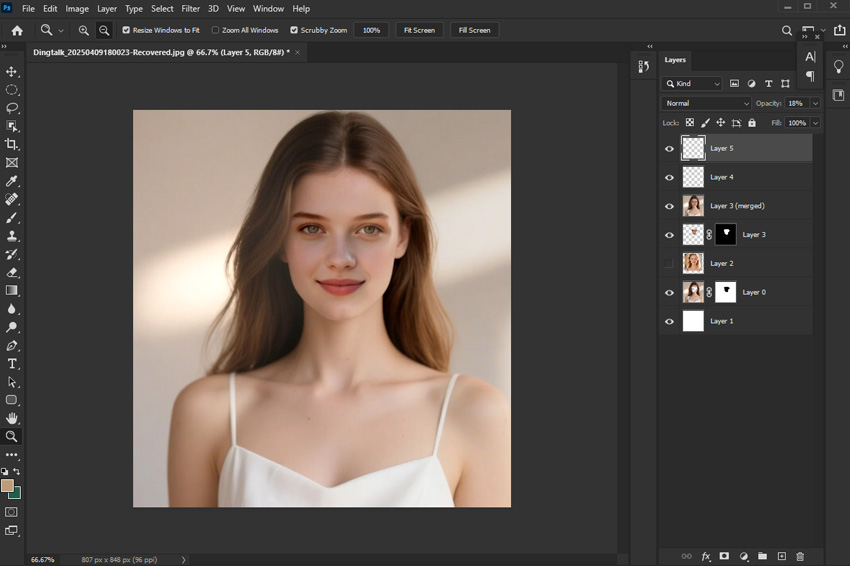Select the Hand tool
Viewport: 850px width, 566px height.
(x=11, y=418)
